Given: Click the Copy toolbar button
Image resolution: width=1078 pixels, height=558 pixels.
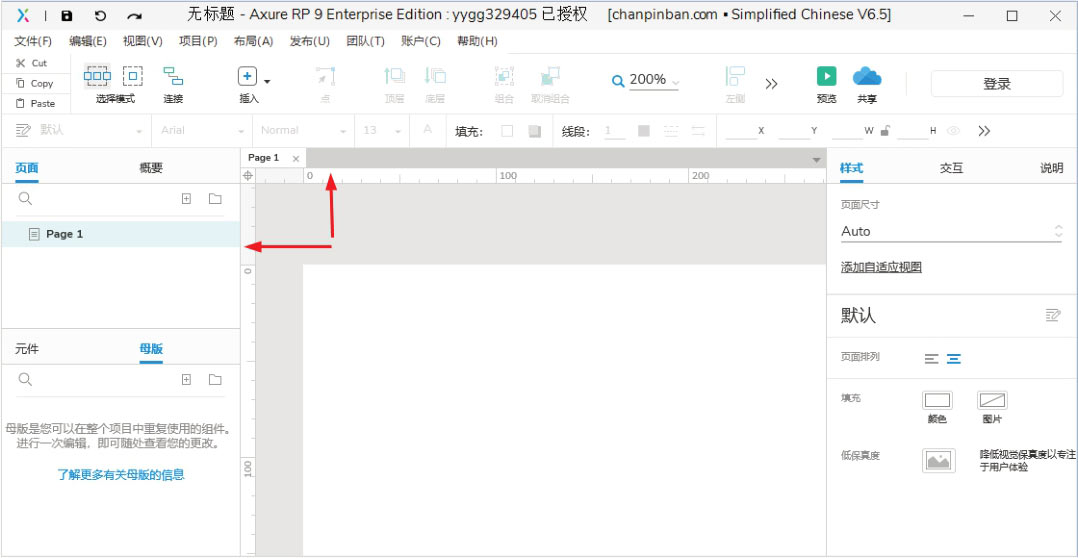Looking at the screenshot, I should pyautogui.click(x=34, y=83).
